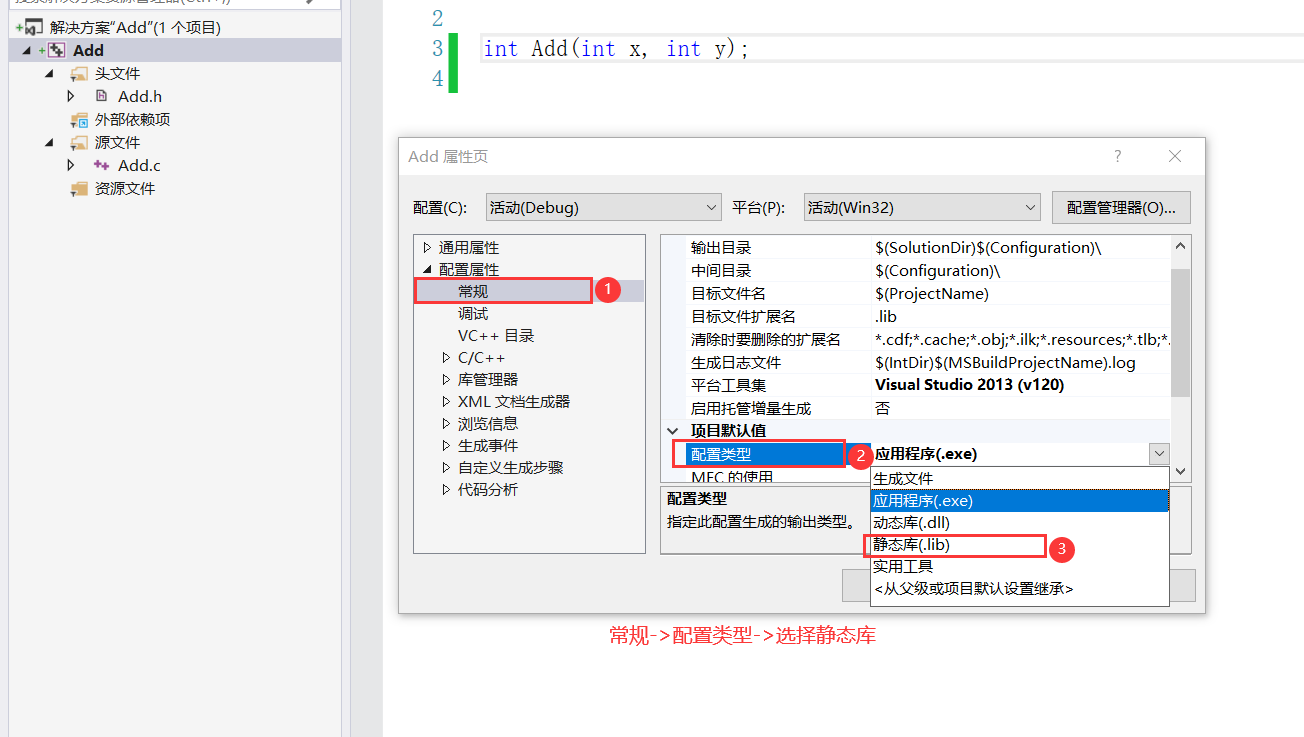The image size is (1304, 737).
Task: Expand the 代码分析 node
Action: [447, 489]
